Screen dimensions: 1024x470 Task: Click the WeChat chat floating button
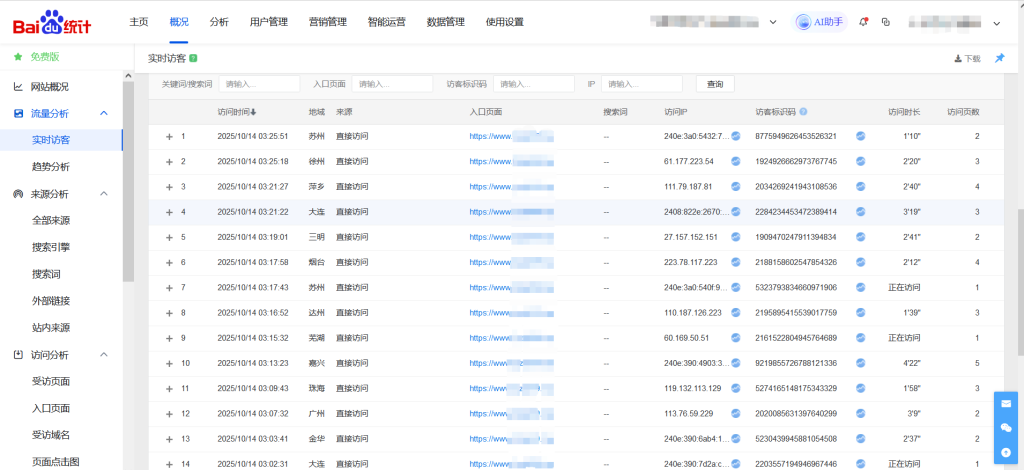pos(1006,428)
